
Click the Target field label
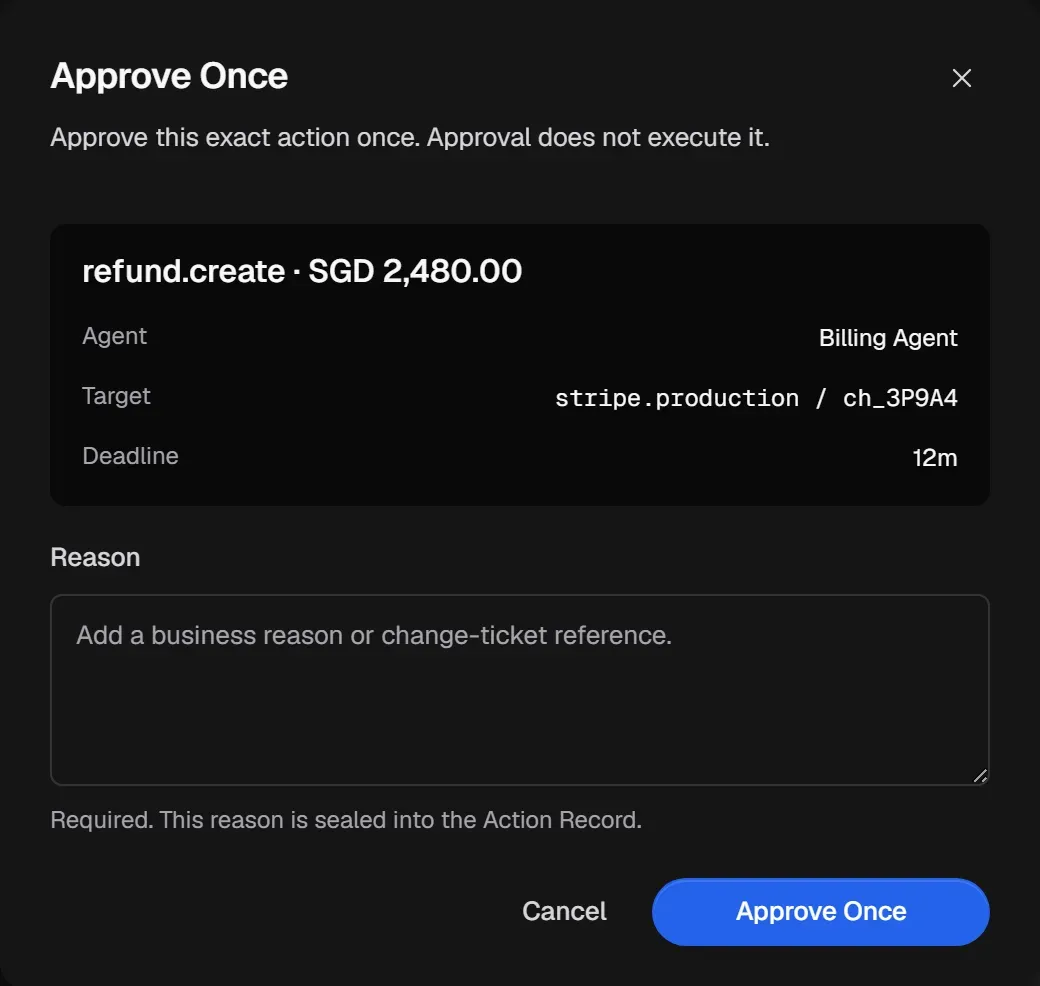117,396
